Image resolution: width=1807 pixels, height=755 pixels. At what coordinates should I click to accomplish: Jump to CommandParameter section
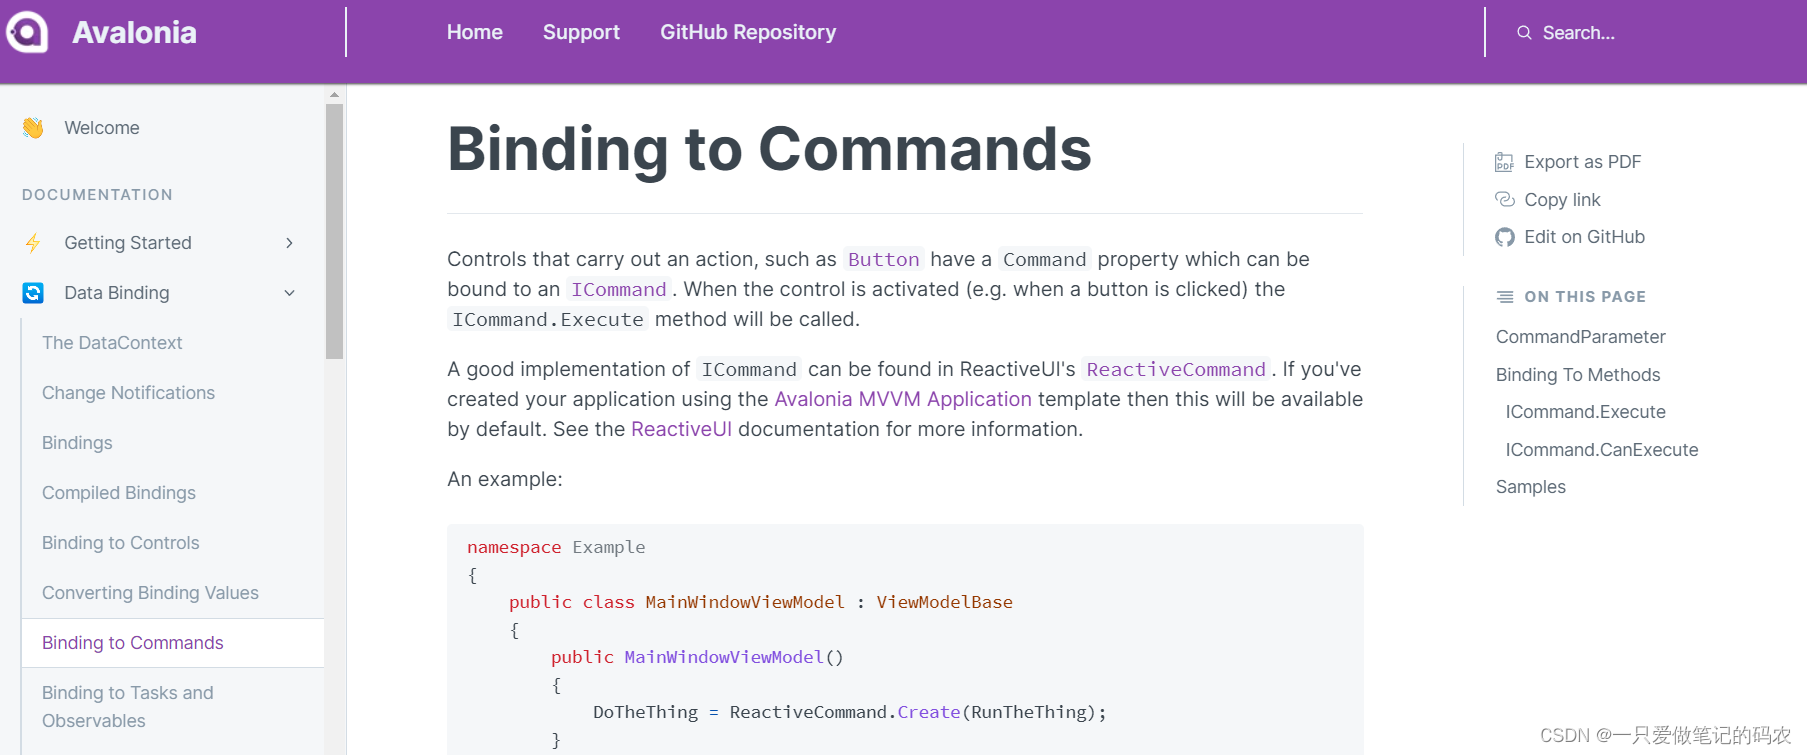pos(1580,337)
